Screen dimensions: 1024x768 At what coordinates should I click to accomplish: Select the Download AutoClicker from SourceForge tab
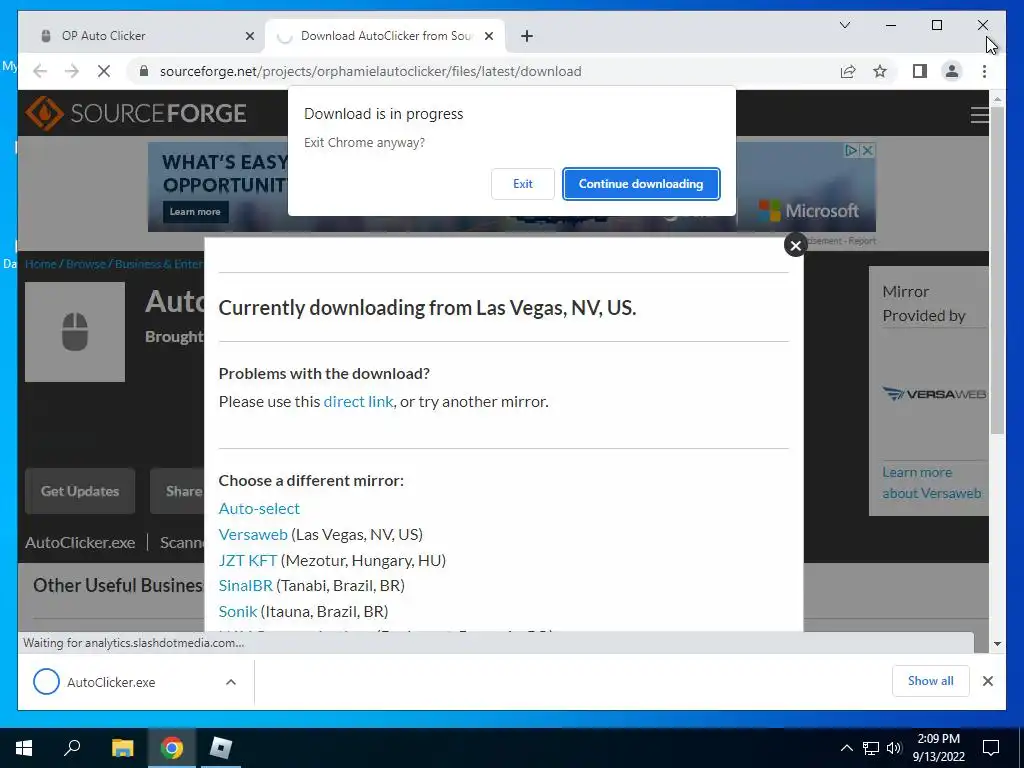click(x=385, y=36)
